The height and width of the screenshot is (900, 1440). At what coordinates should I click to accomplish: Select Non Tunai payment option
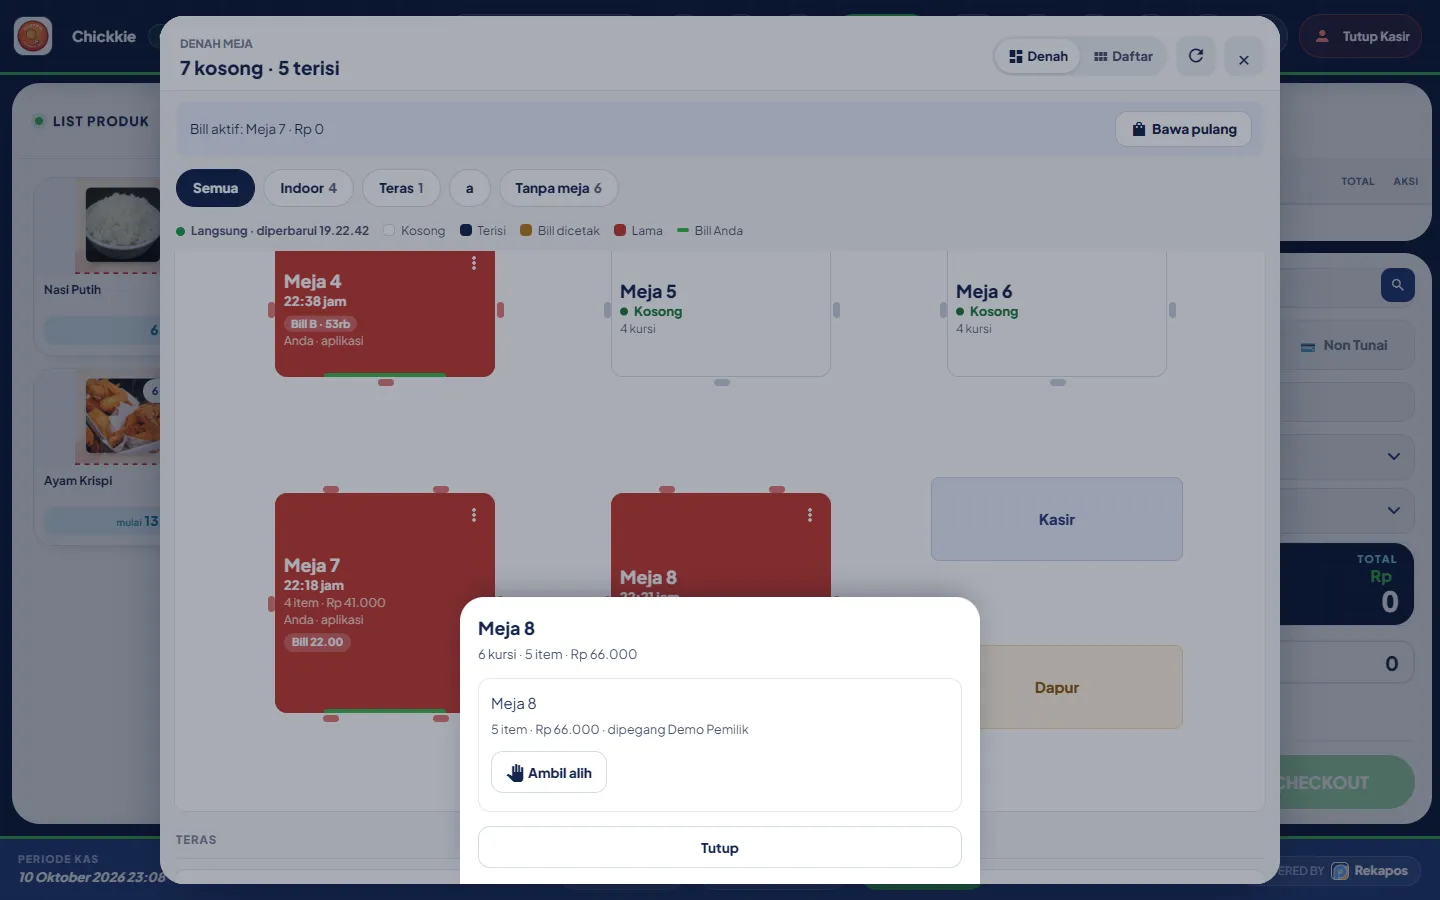[1346, 345]
